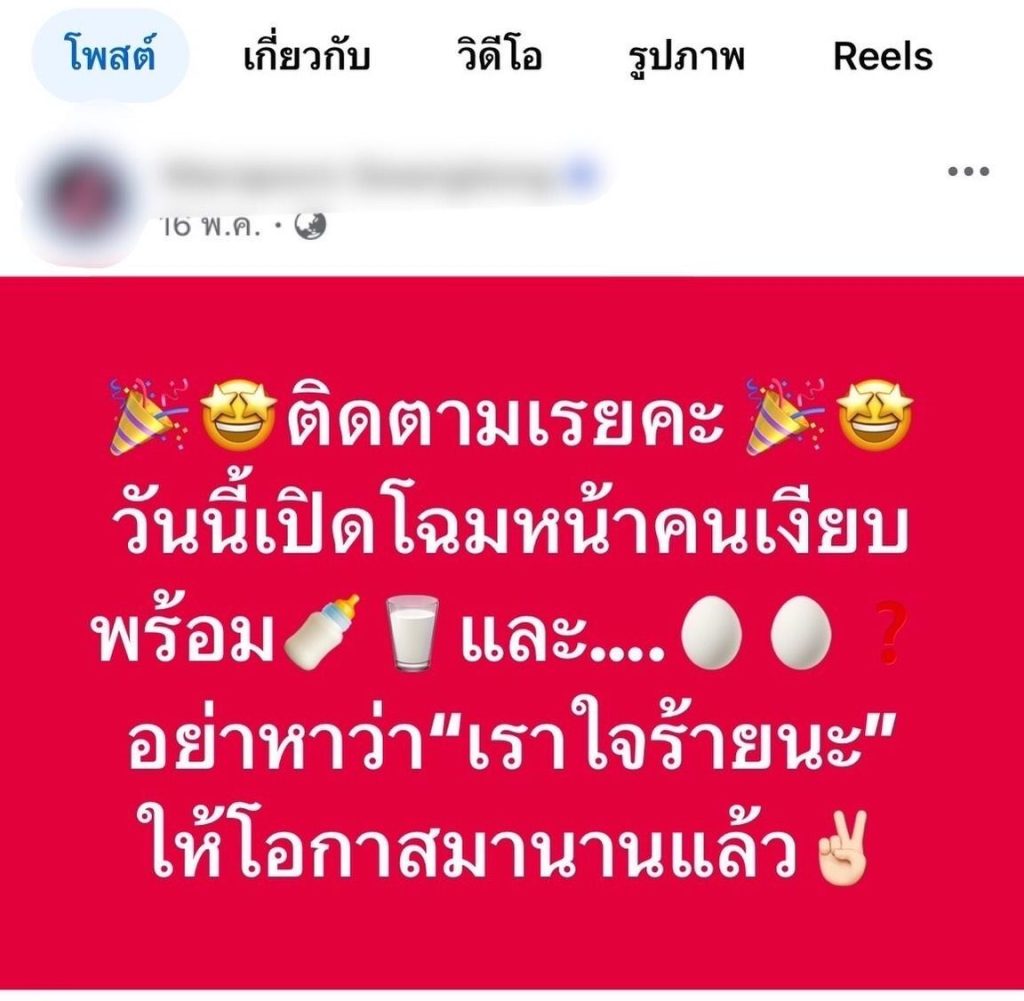The width and height of the screenshot is (1024, 1001).
Task: Click the first party popper emoji
Action: pyautogui.click(x=149, y=415)
